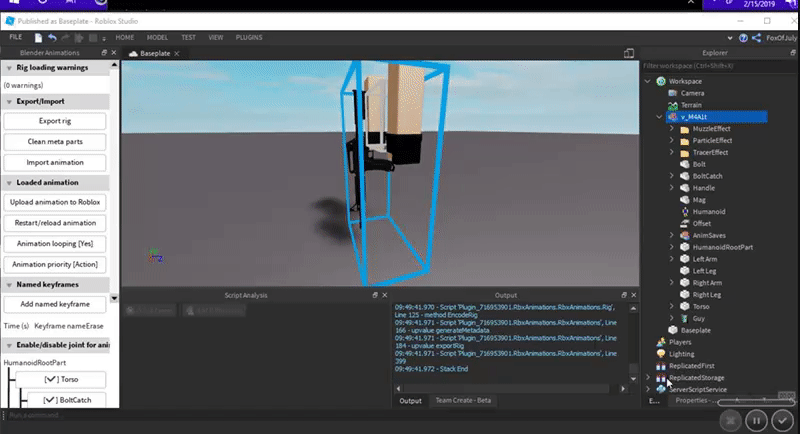This screenshot has width=800, height=434.
Task: Undock the Script Analysis panel
Action: [x=375, y=295]
